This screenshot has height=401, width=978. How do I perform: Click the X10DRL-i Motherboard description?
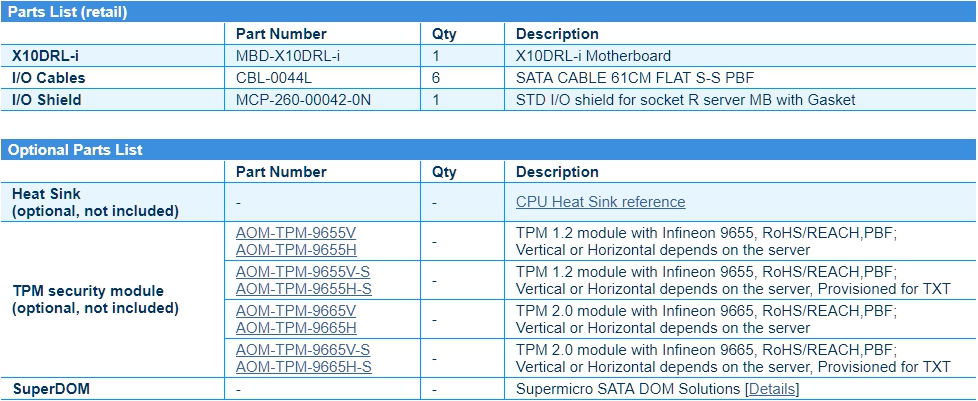[593, 56]
